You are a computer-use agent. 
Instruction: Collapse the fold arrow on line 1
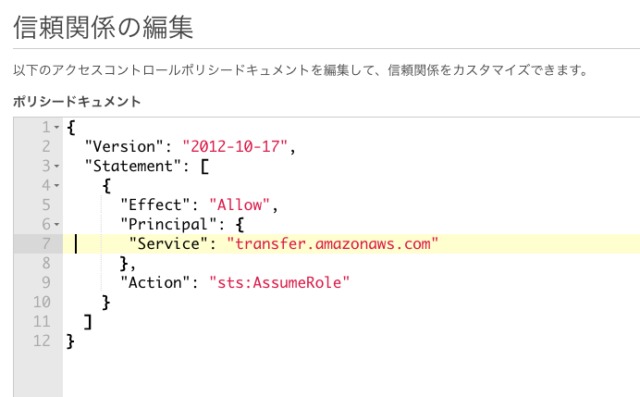point(57,128)
